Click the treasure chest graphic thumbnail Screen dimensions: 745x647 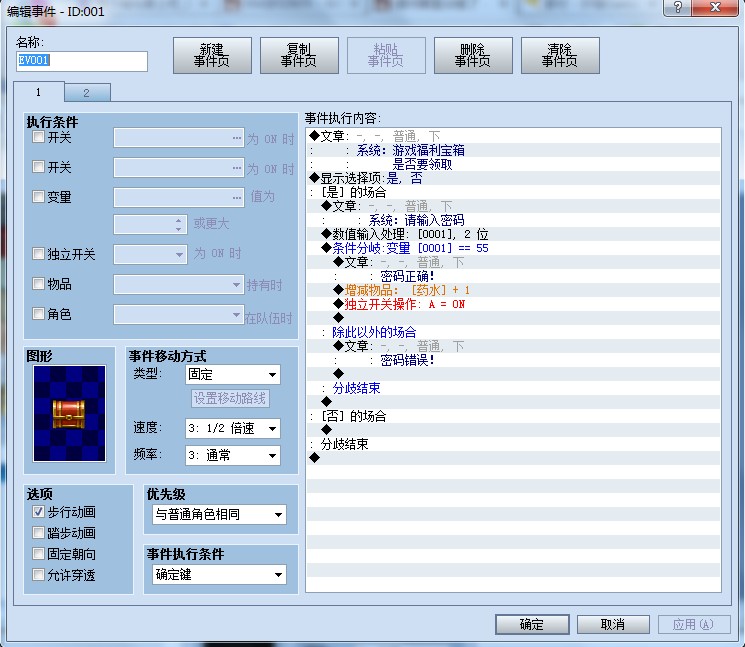pyautogui.click(x=69, y=413)
